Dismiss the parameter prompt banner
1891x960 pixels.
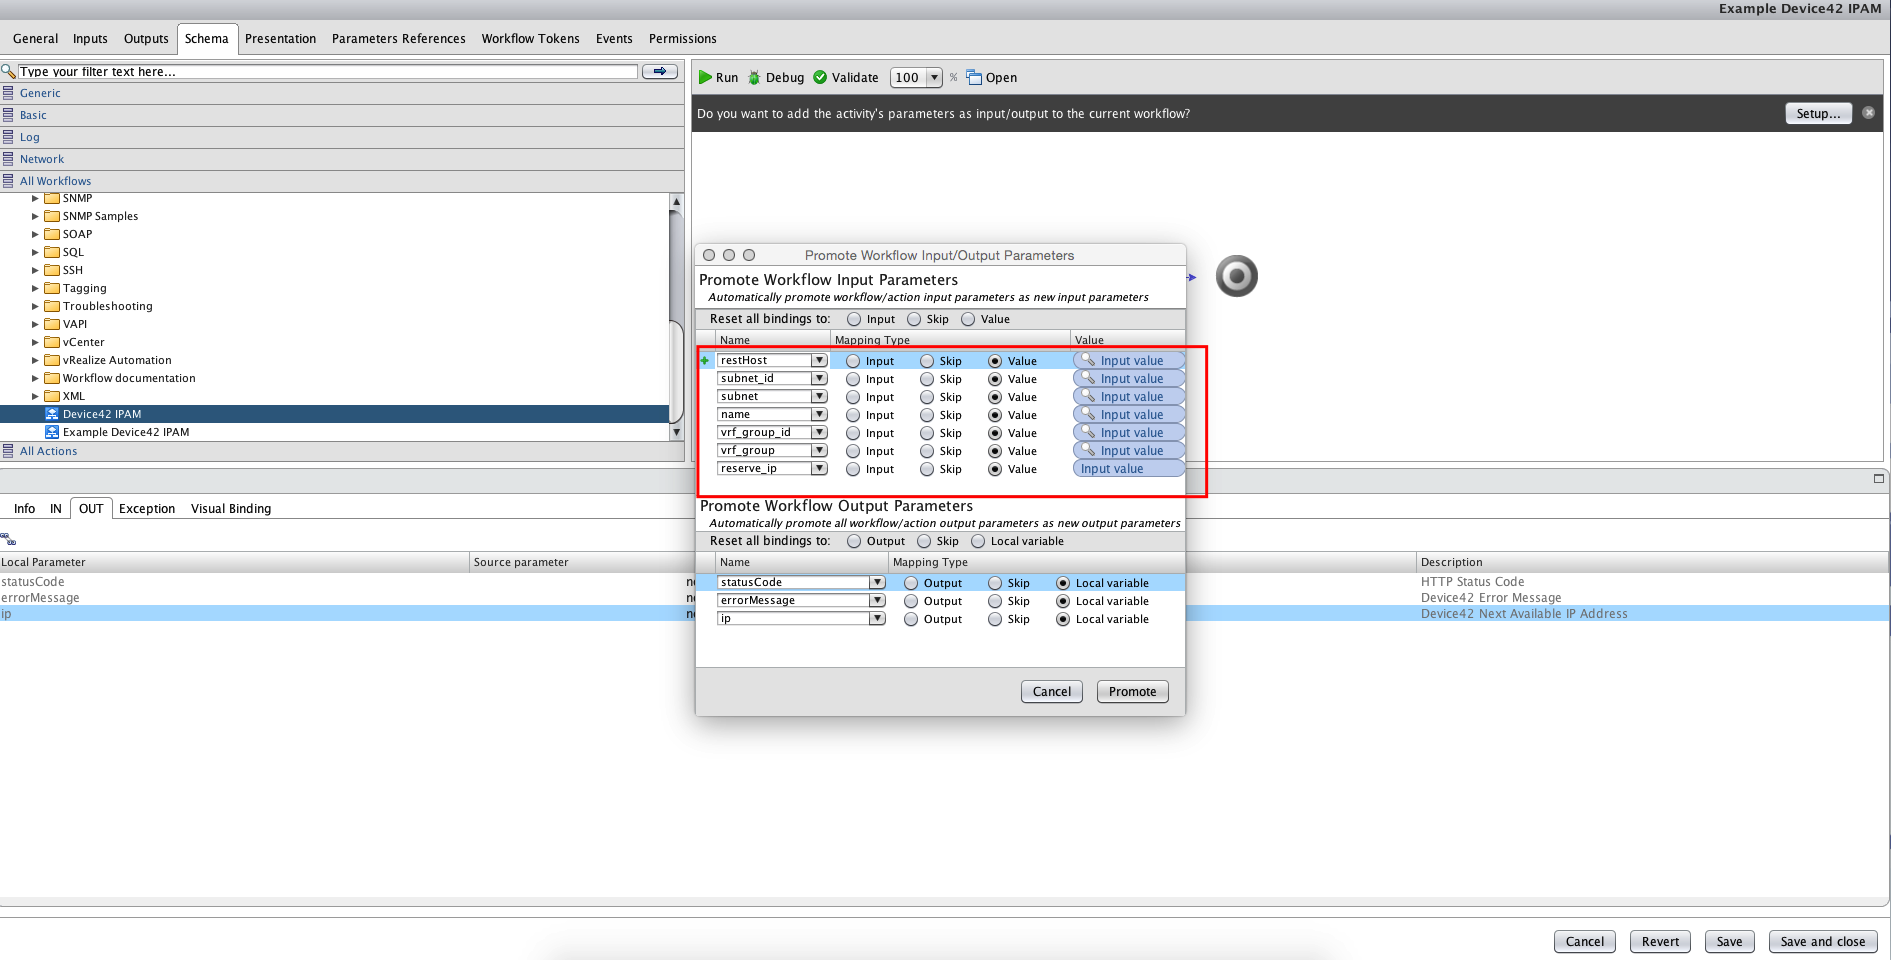[1868, 113]
